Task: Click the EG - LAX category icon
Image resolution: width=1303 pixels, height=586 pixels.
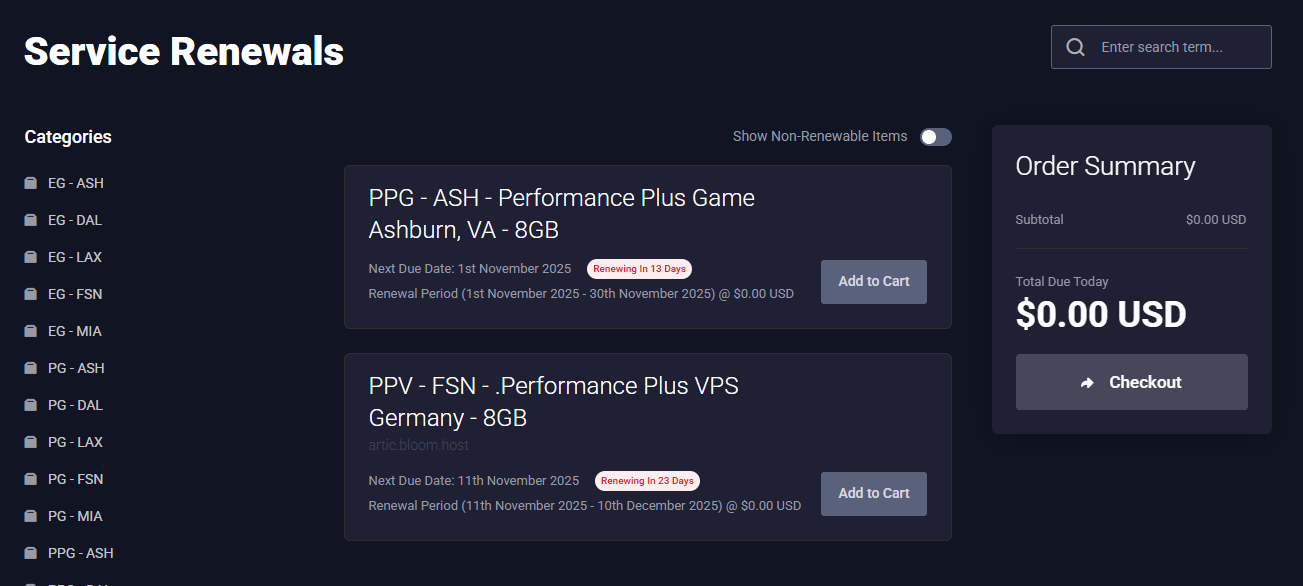Action: 31,257
